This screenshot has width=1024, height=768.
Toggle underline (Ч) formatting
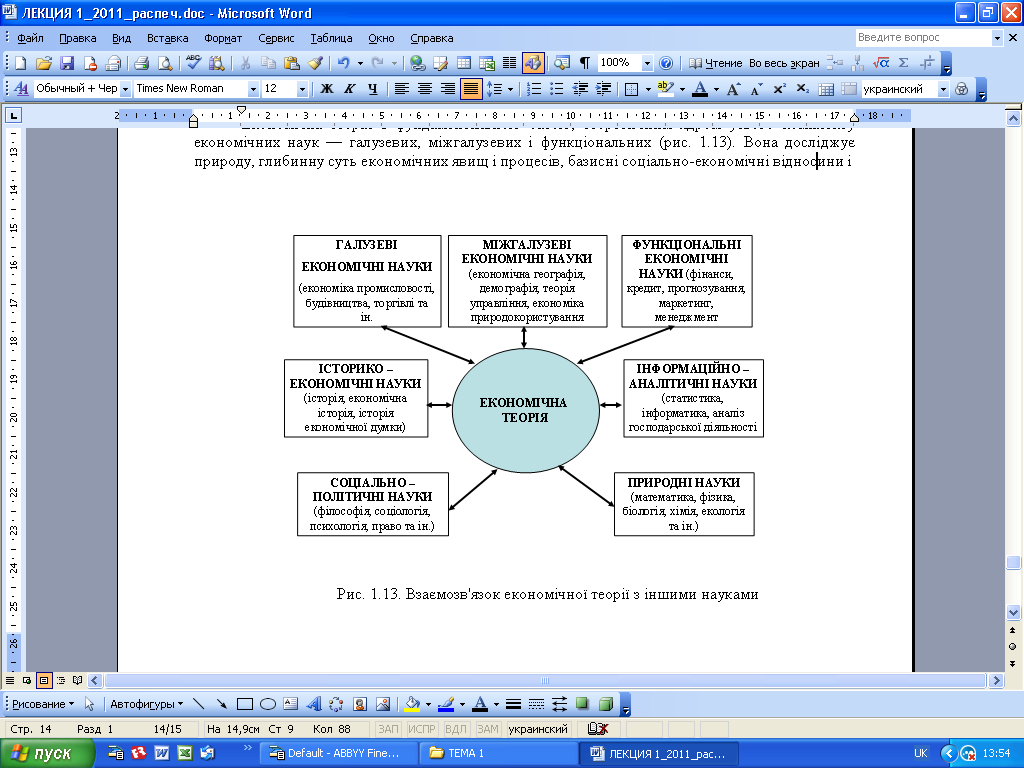(372, 89)
